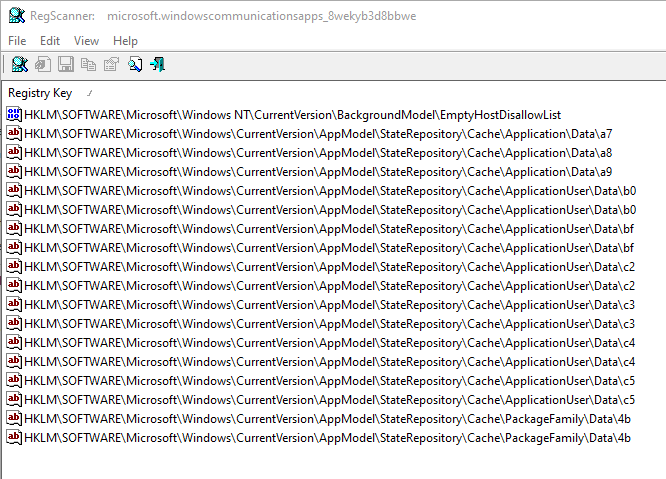Start a new registry scan from toolbar

pos(20,65)
